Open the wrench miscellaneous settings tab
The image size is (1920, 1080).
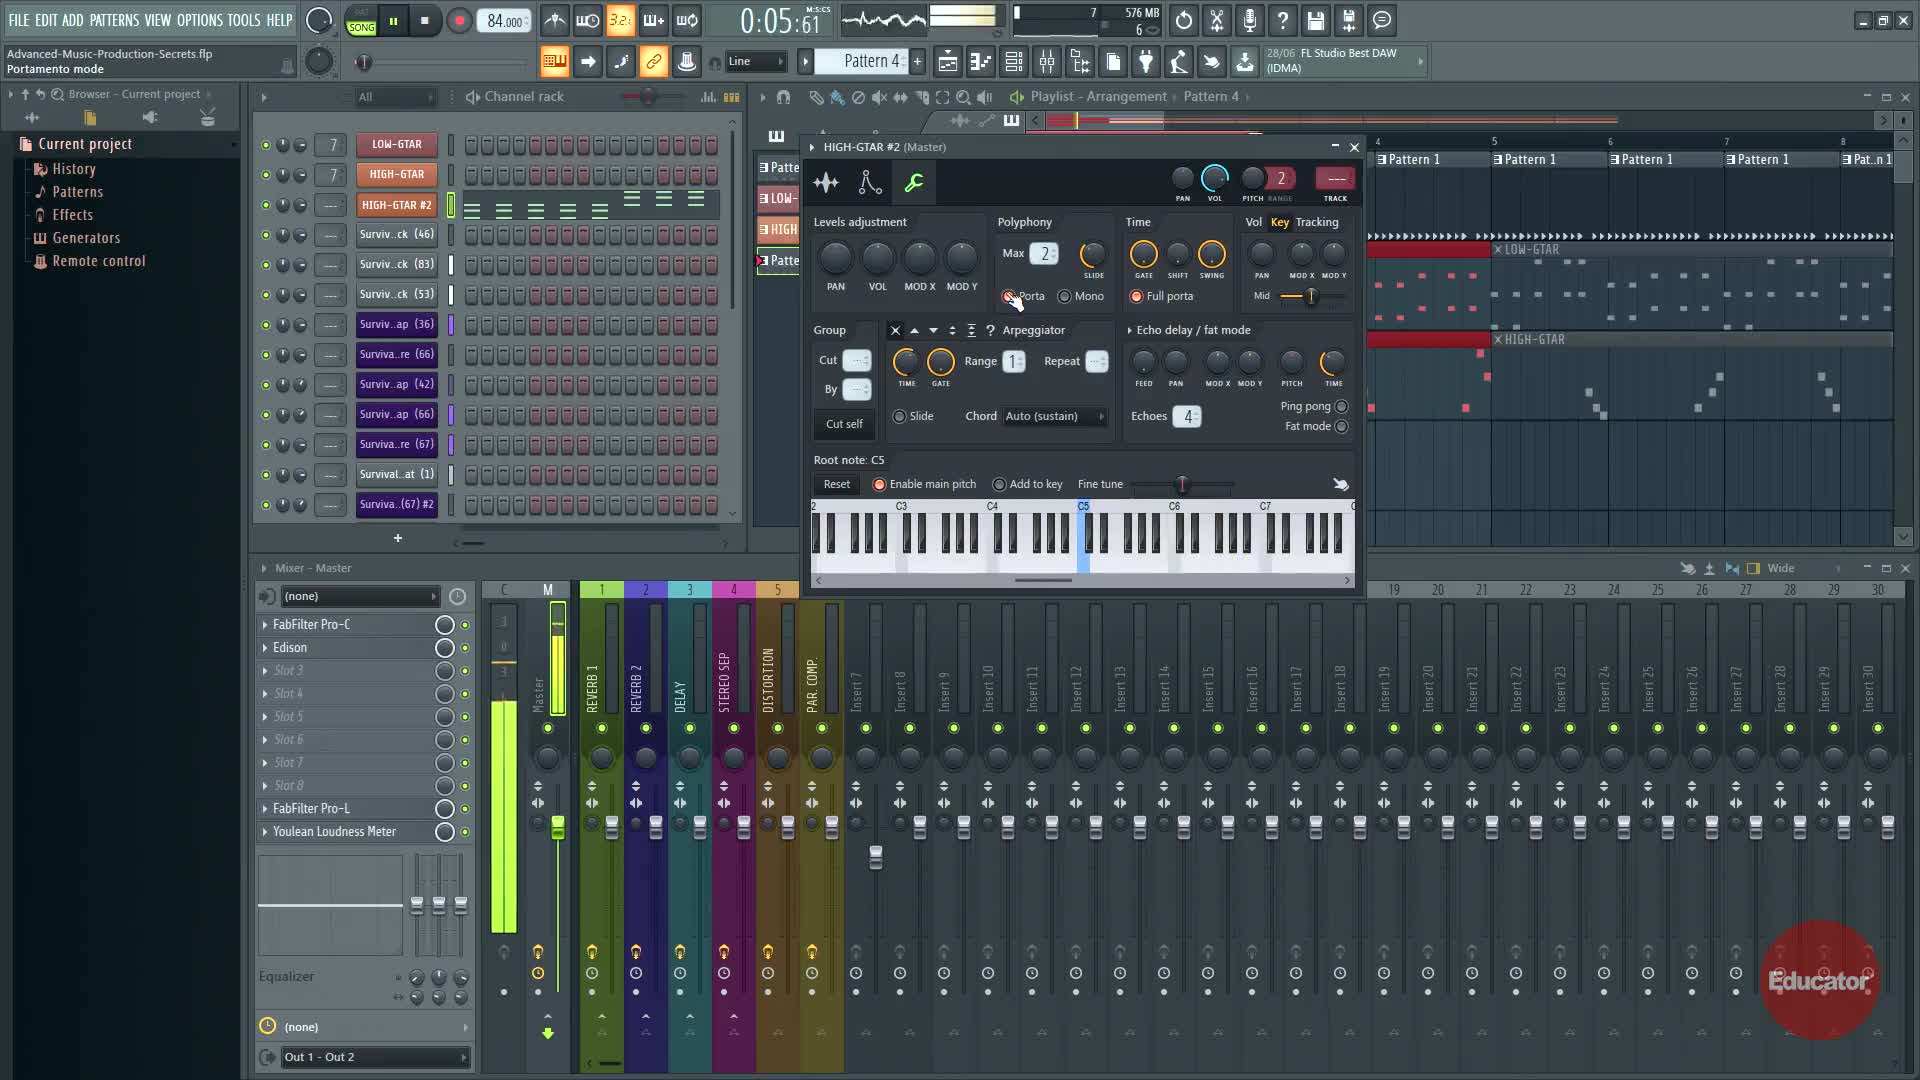tap(913, 183)
